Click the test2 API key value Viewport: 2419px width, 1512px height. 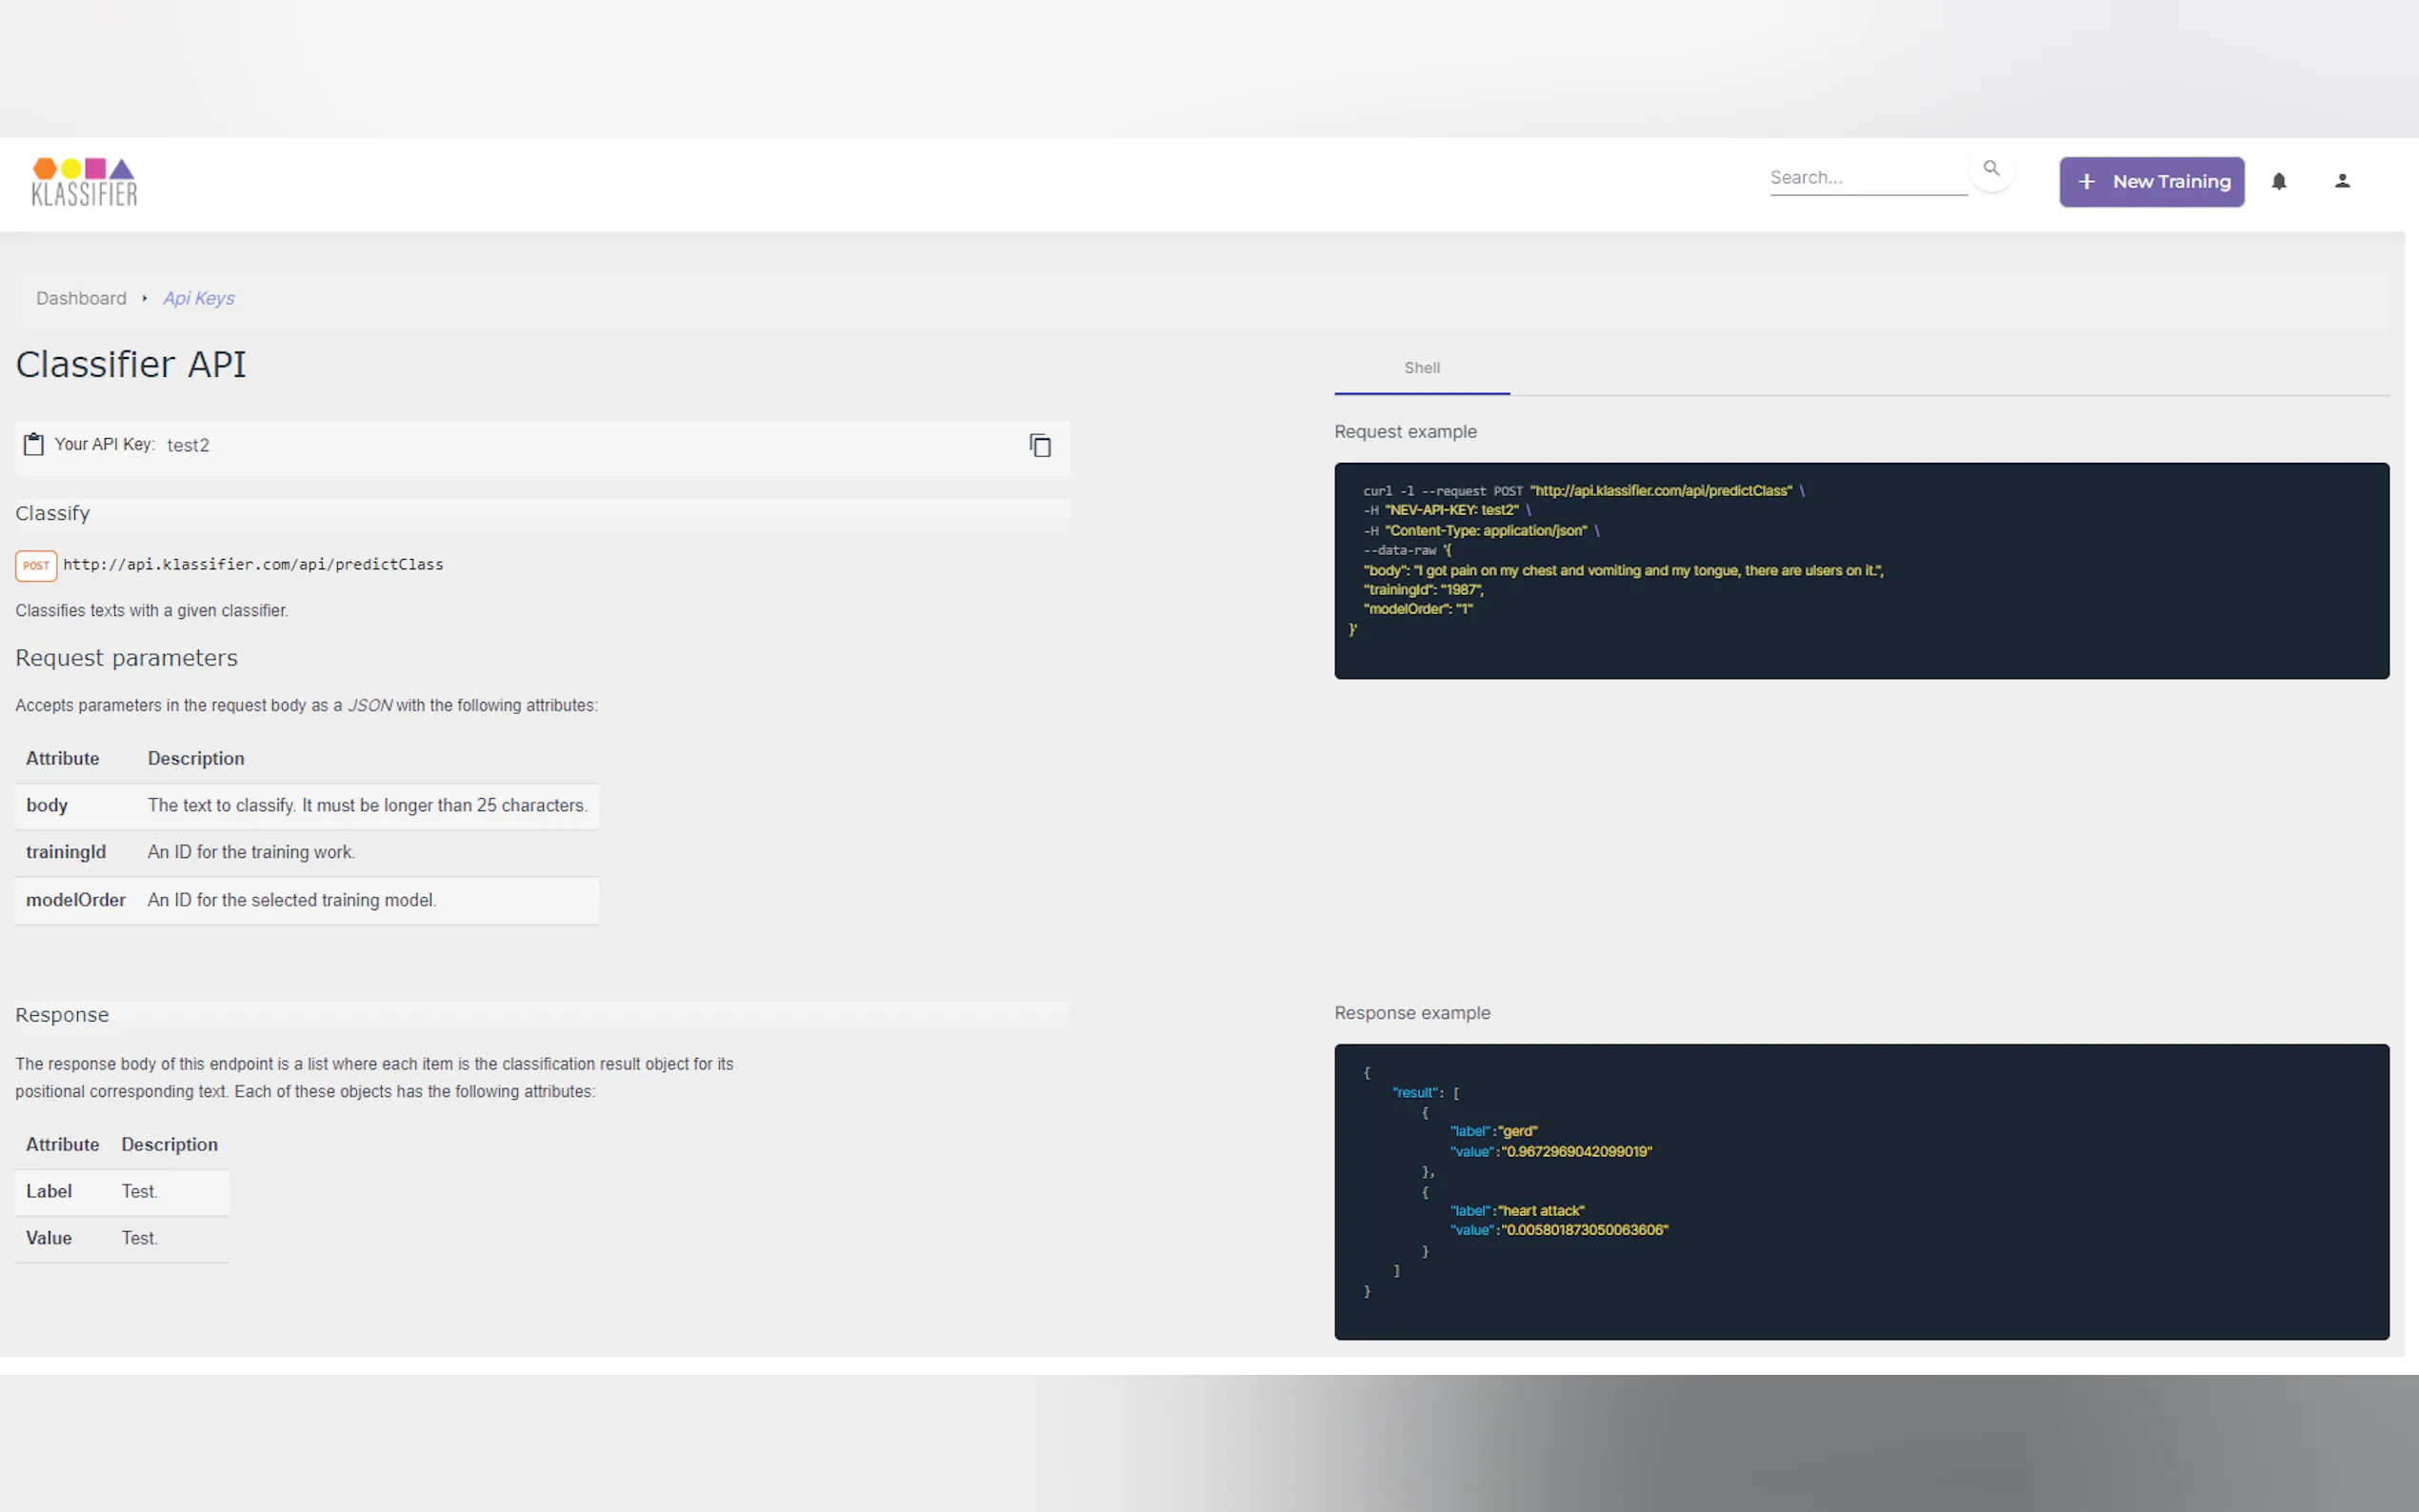[x=188, y=446]
